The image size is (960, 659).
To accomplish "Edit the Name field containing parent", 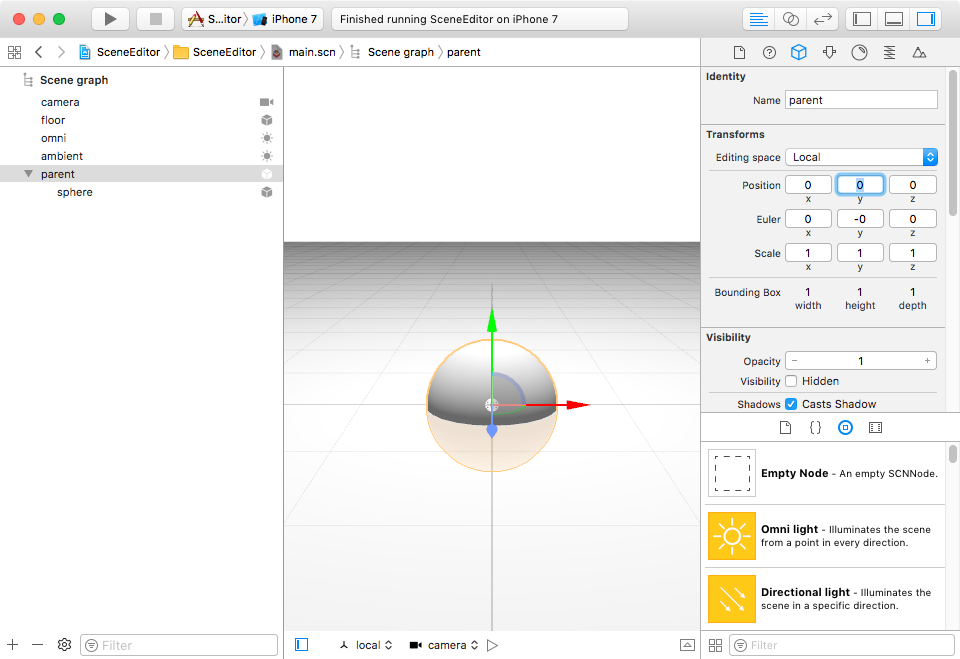I will pos(861,100).
